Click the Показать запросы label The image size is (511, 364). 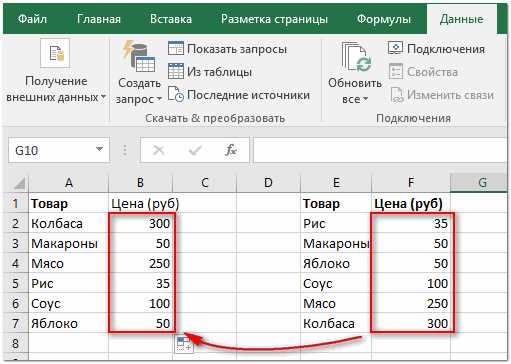(x=237, y=49)
